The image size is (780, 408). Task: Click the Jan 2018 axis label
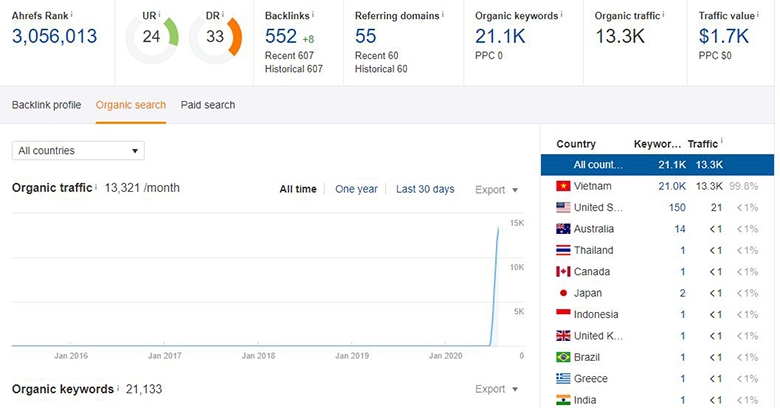pos(258,356)
